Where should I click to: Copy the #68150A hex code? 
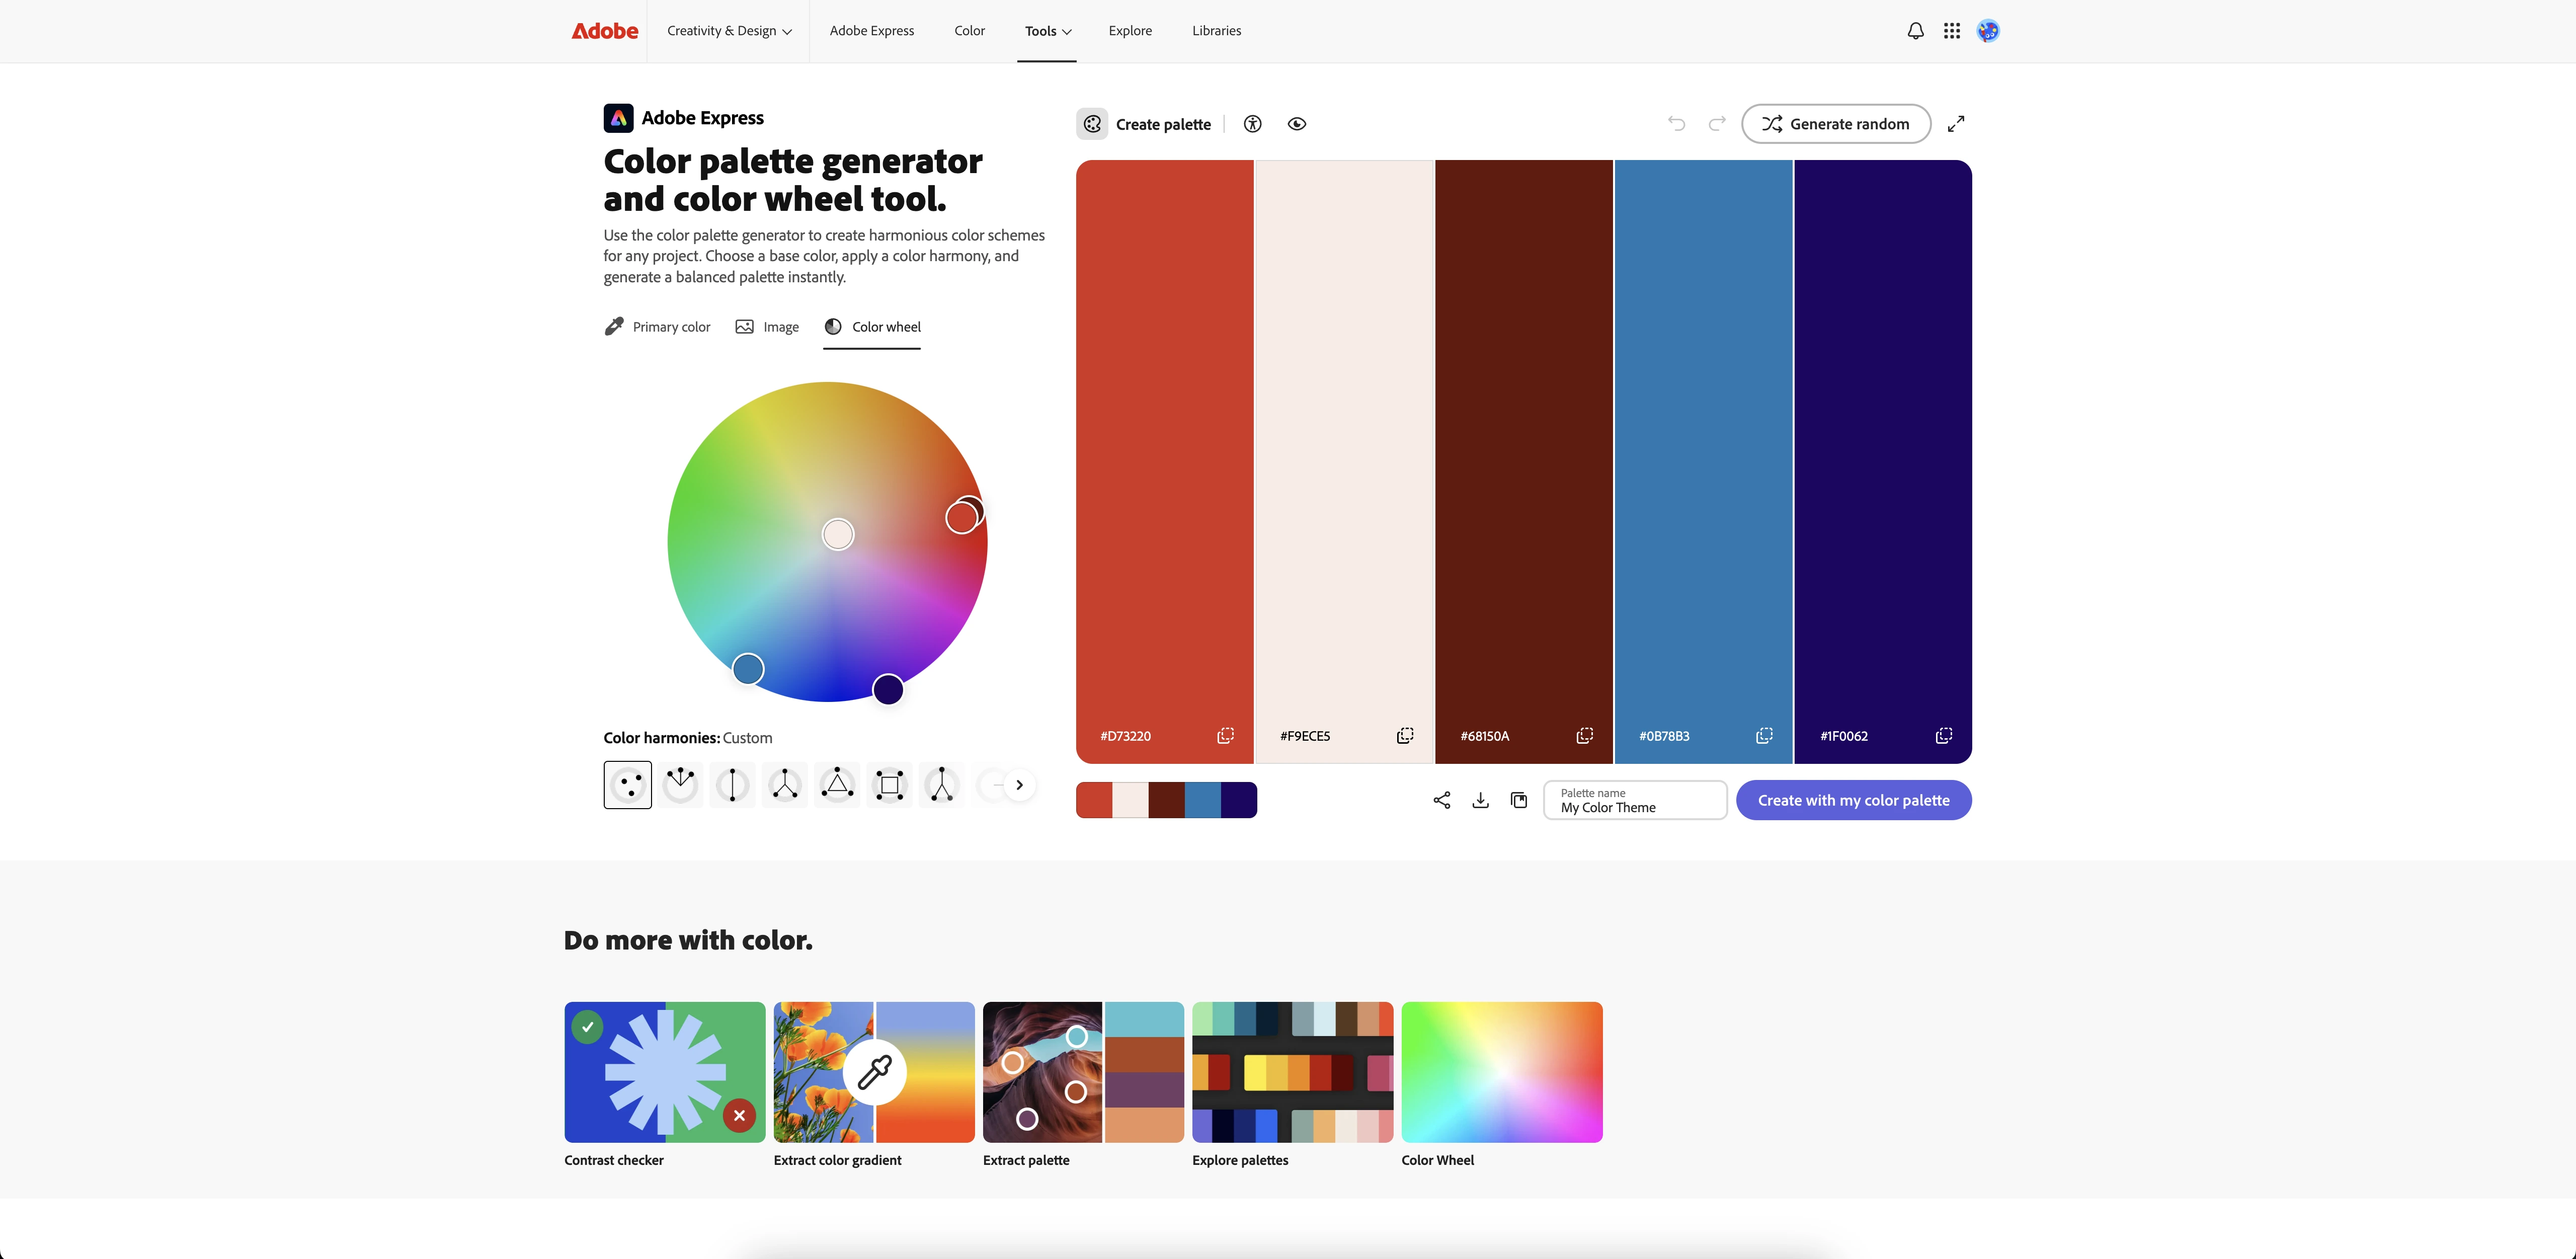pos(1585,736)
